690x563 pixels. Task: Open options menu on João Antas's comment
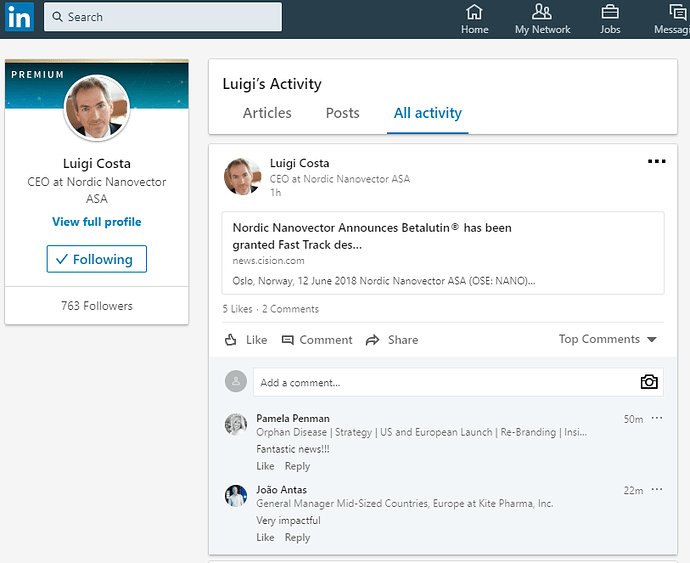[657, 489]
